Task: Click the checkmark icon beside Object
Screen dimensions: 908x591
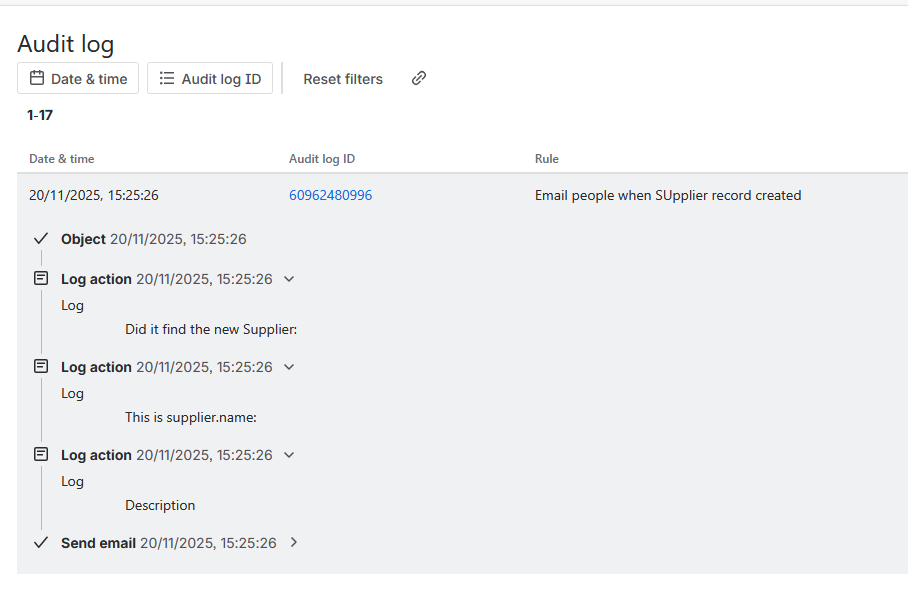Action: tap(40, 238)
